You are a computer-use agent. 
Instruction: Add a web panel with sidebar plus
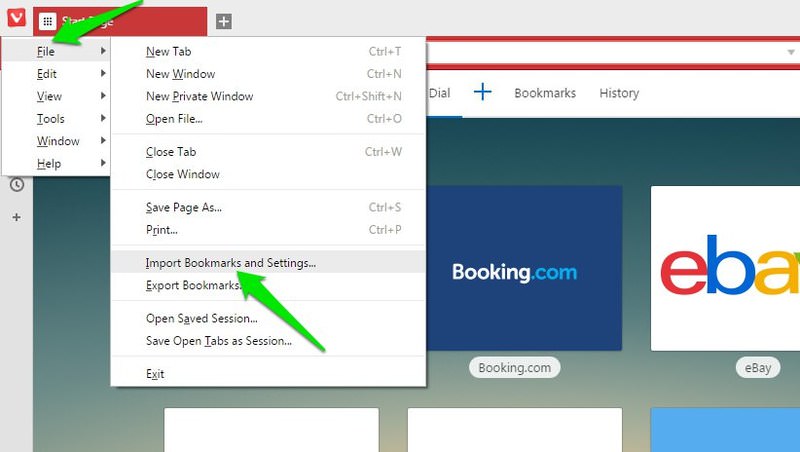click(x=17, y=217)
